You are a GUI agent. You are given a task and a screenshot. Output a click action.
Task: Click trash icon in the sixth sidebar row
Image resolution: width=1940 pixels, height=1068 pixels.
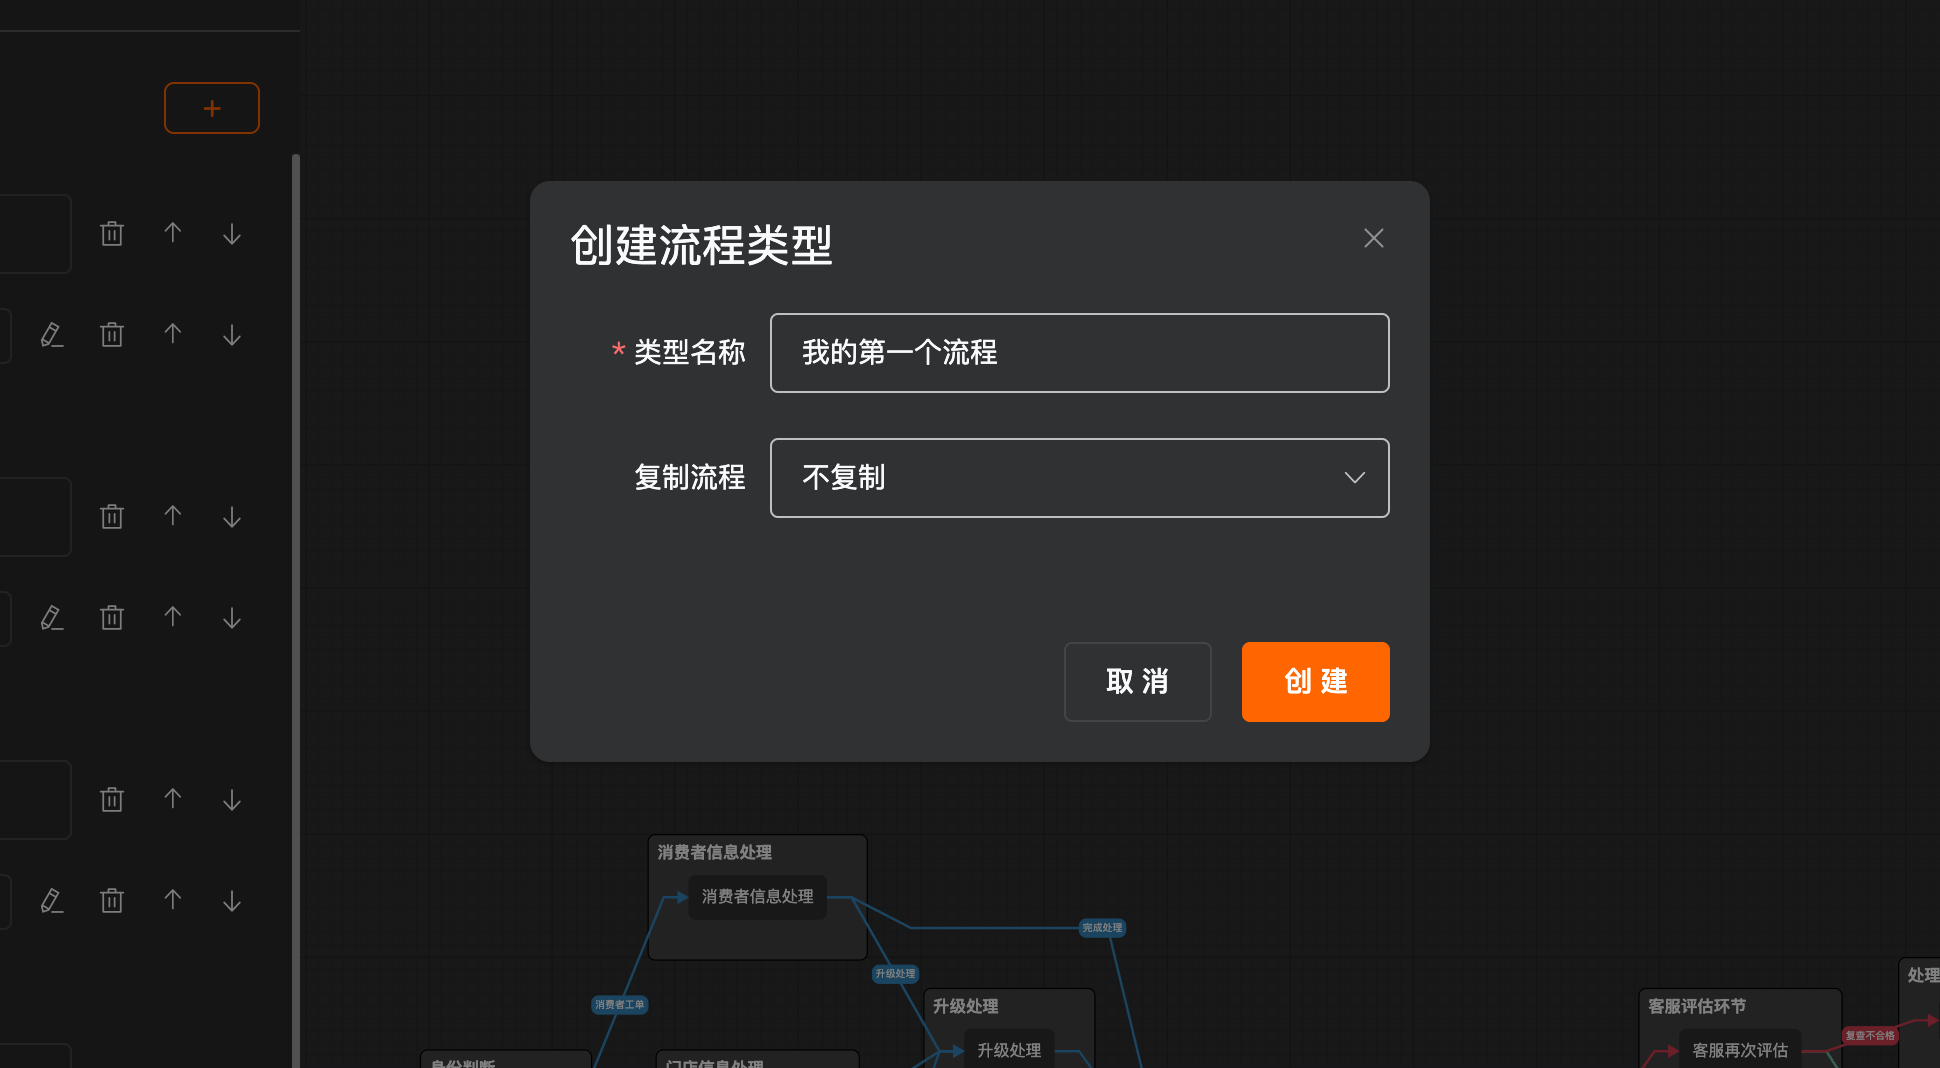[112, 901]
